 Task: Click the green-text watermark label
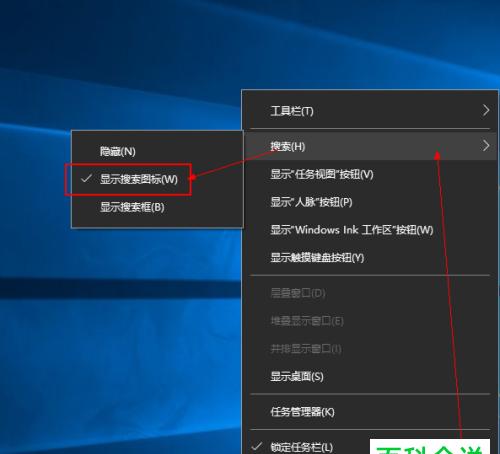(x=430, y=447)
